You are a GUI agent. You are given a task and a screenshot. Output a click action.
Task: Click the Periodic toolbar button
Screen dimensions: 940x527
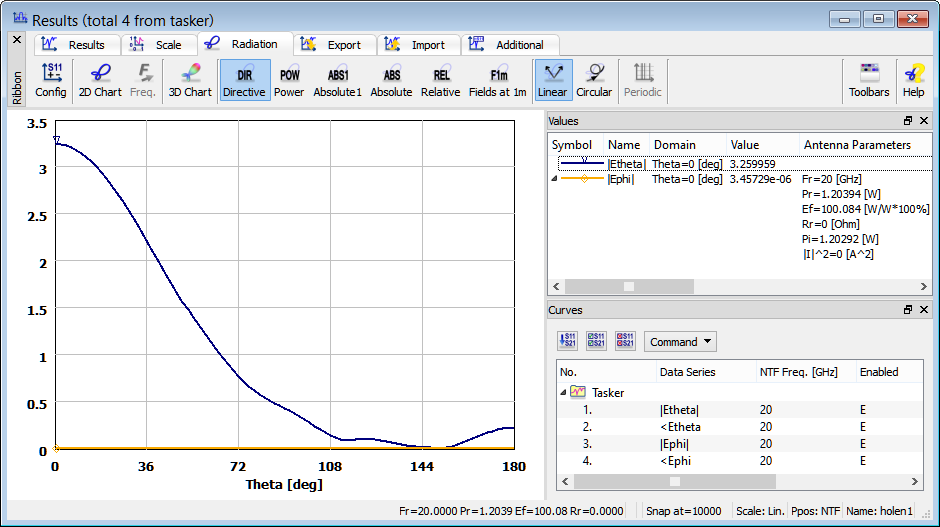(x=643, y=80)
